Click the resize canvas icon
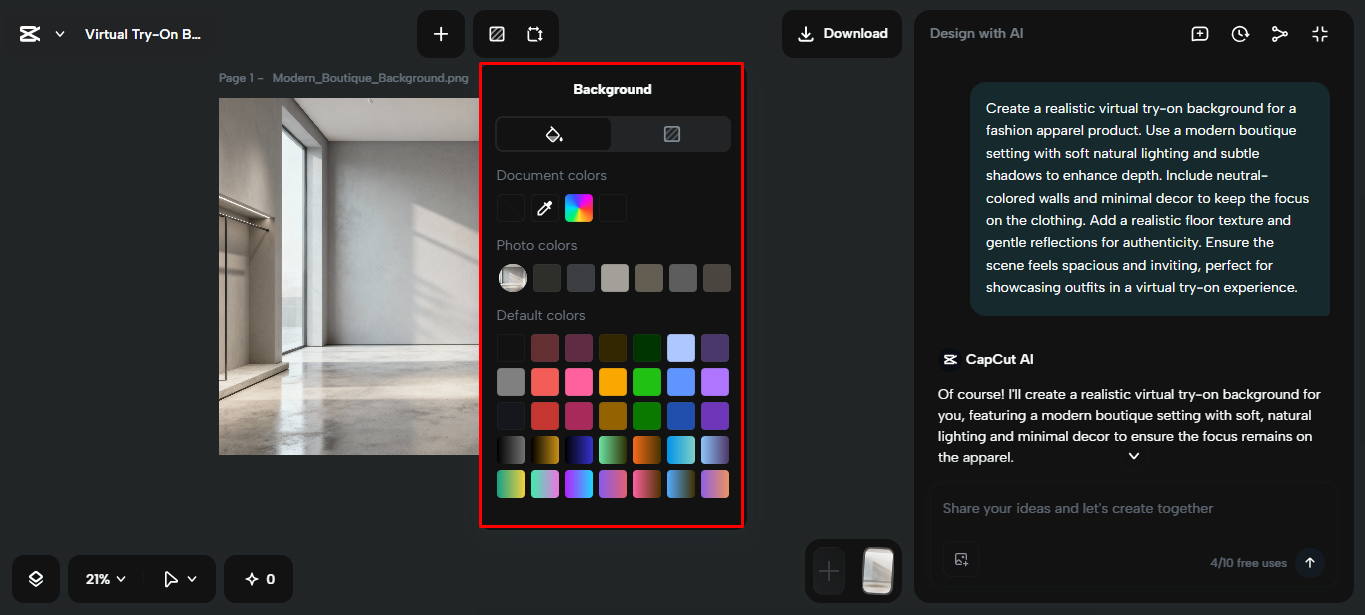This screenshot has width=1365, height=615. coord(535,33)
